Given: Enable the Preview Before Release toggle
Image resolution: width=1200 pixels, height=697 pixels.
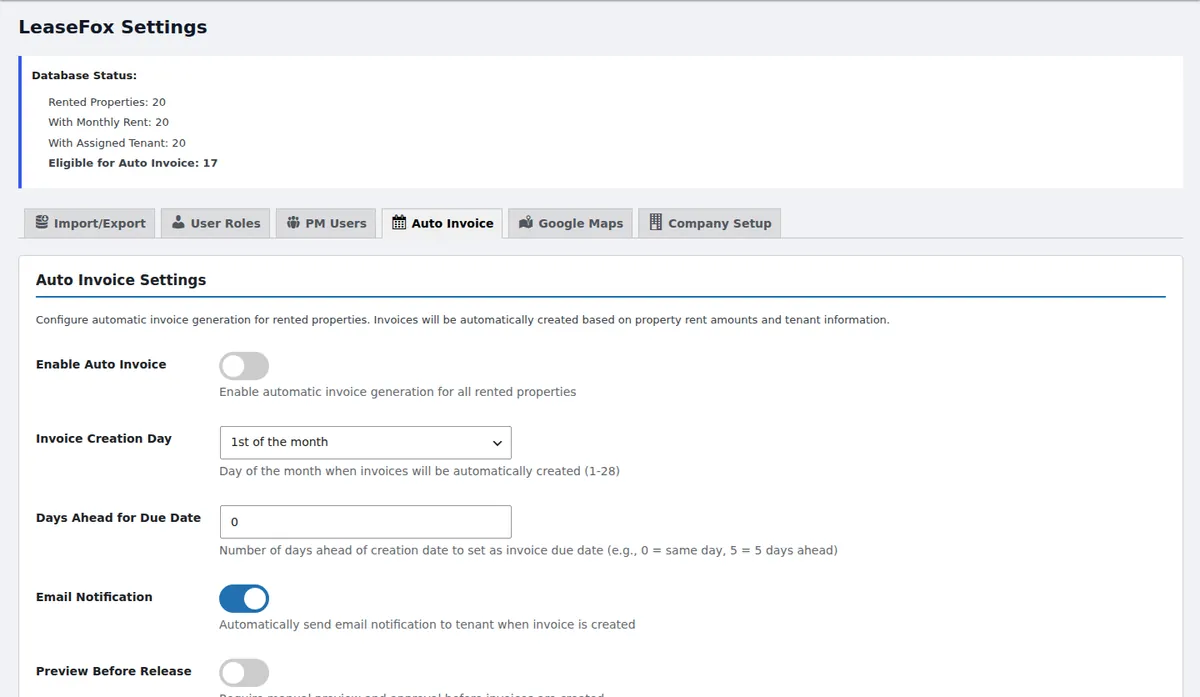Looking at the screenshot, I should pos(244,672).
